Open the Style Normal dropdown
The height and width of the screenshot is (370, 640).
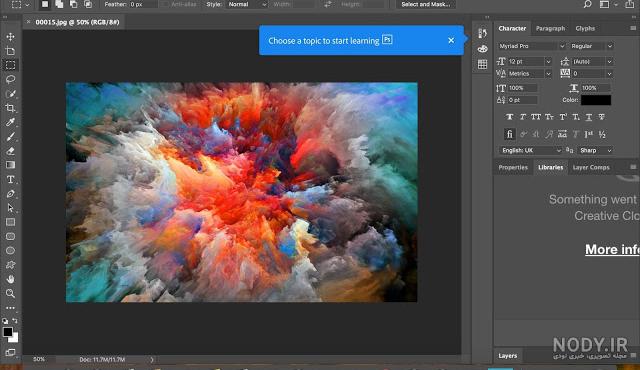[x=247, y=4]
